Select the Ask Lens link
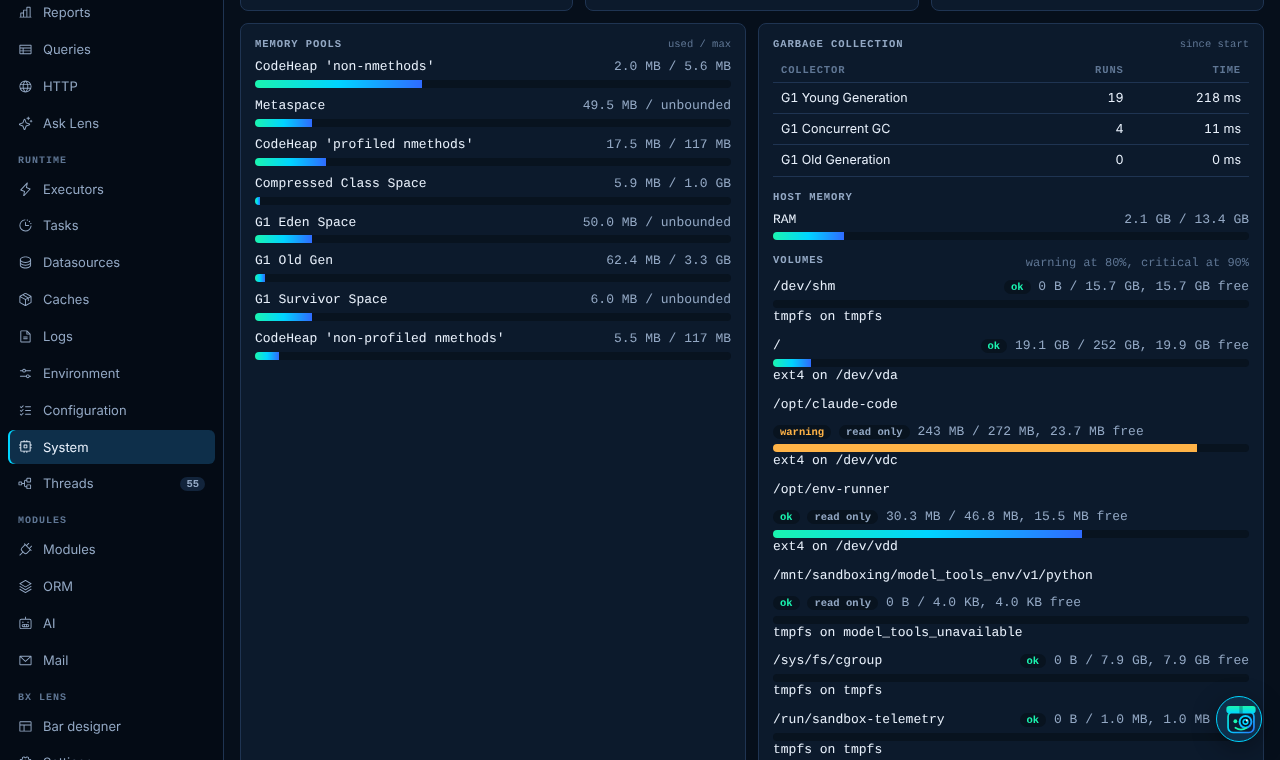 [x=111, y=123]
